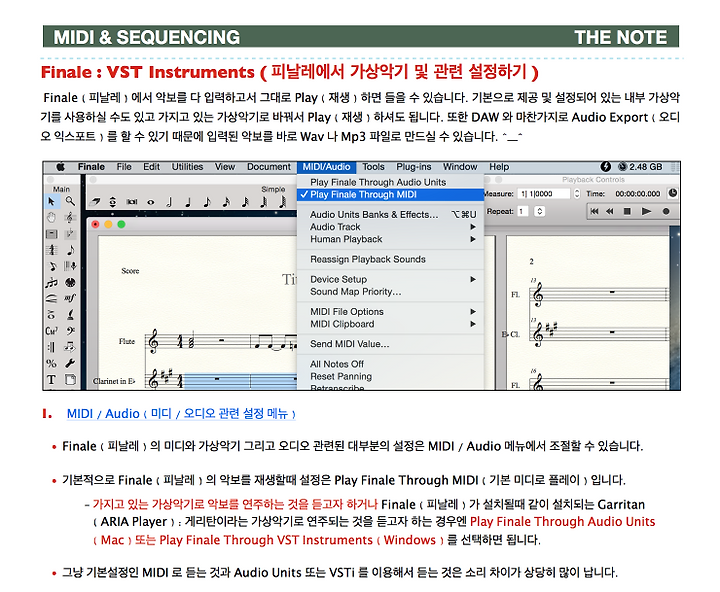Choose the double whole note in Simple palette
720x592 pixels.
tap(132, 202)
